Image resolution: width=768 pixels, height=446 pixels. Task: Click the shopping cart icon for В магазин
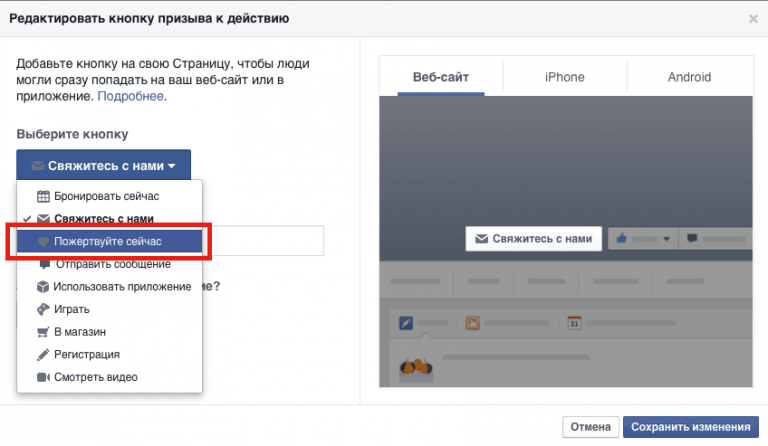(x=43, y=332)
